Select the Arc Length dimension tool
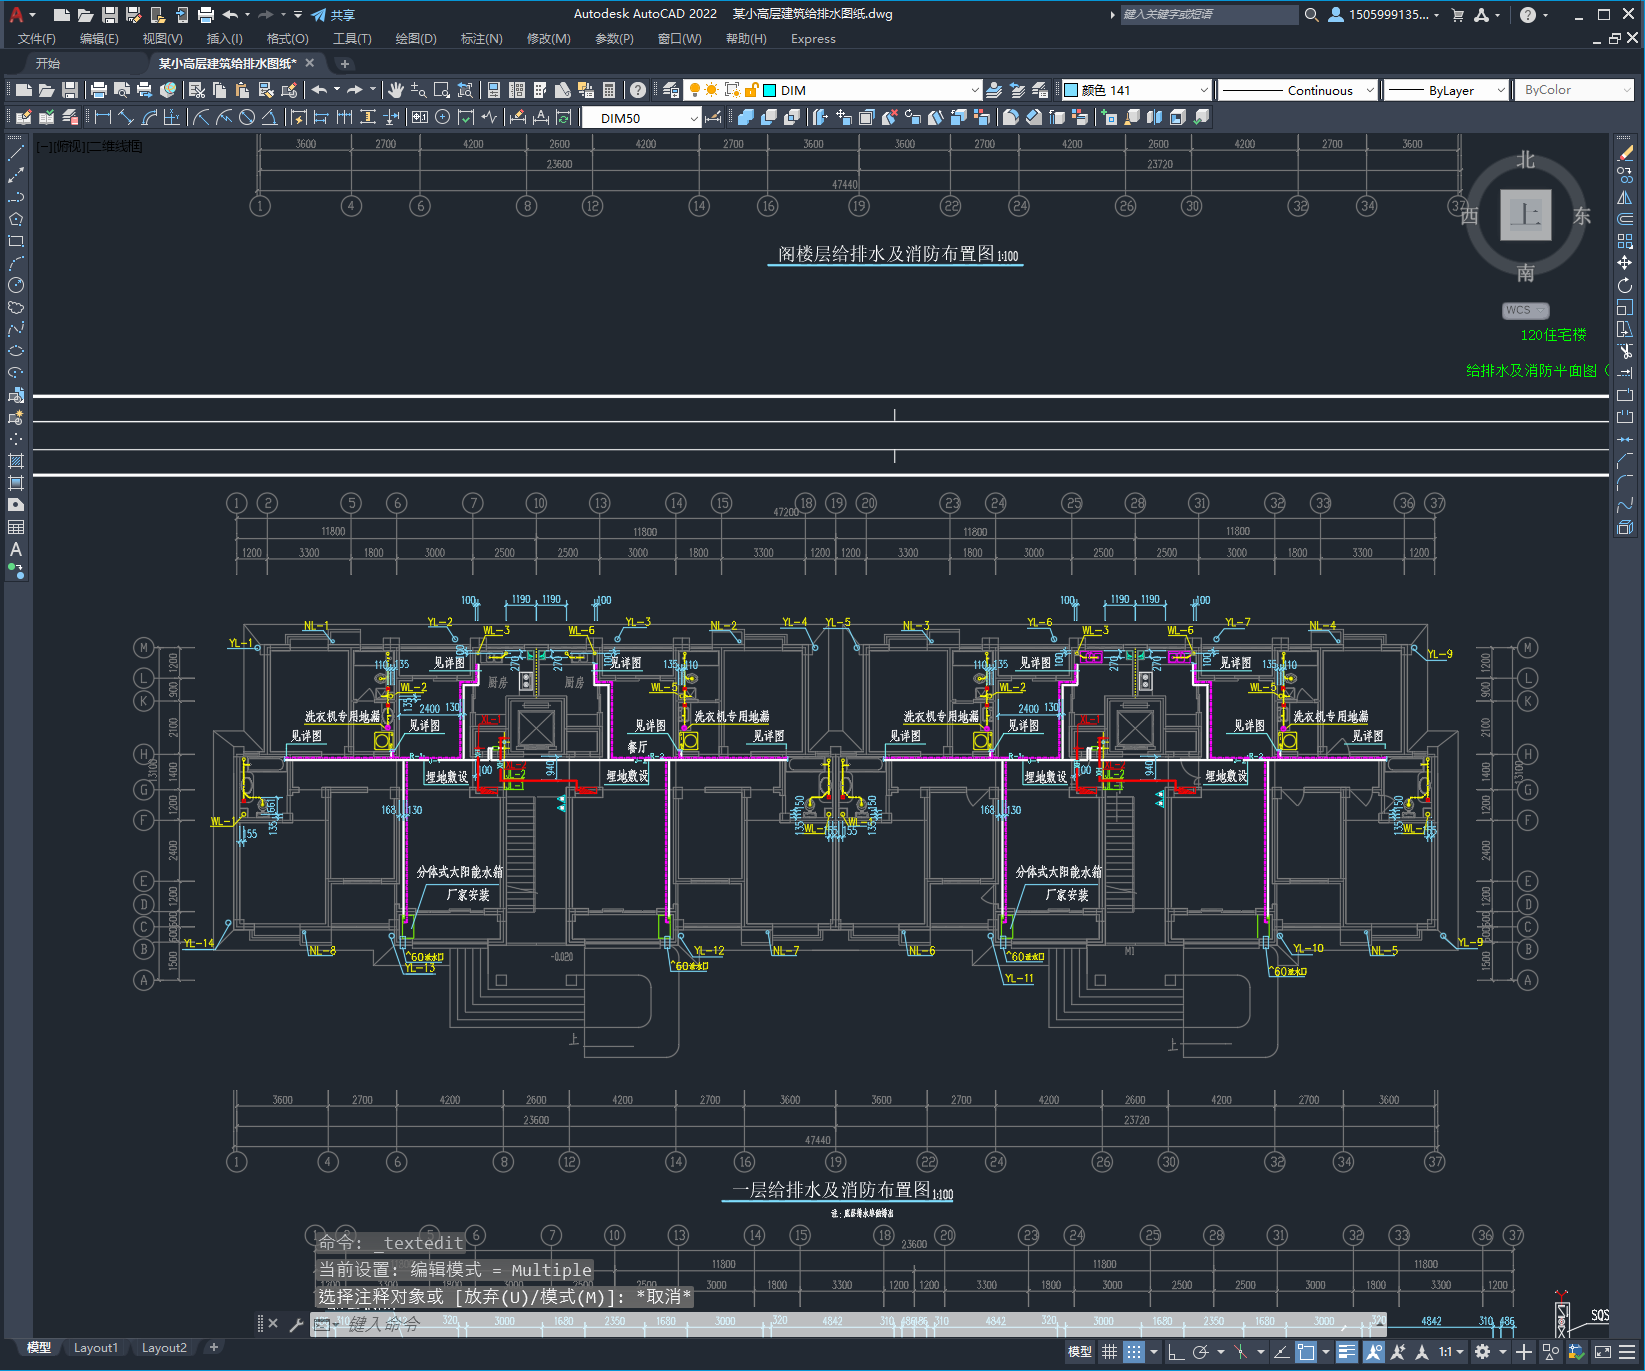 (149, 118)
